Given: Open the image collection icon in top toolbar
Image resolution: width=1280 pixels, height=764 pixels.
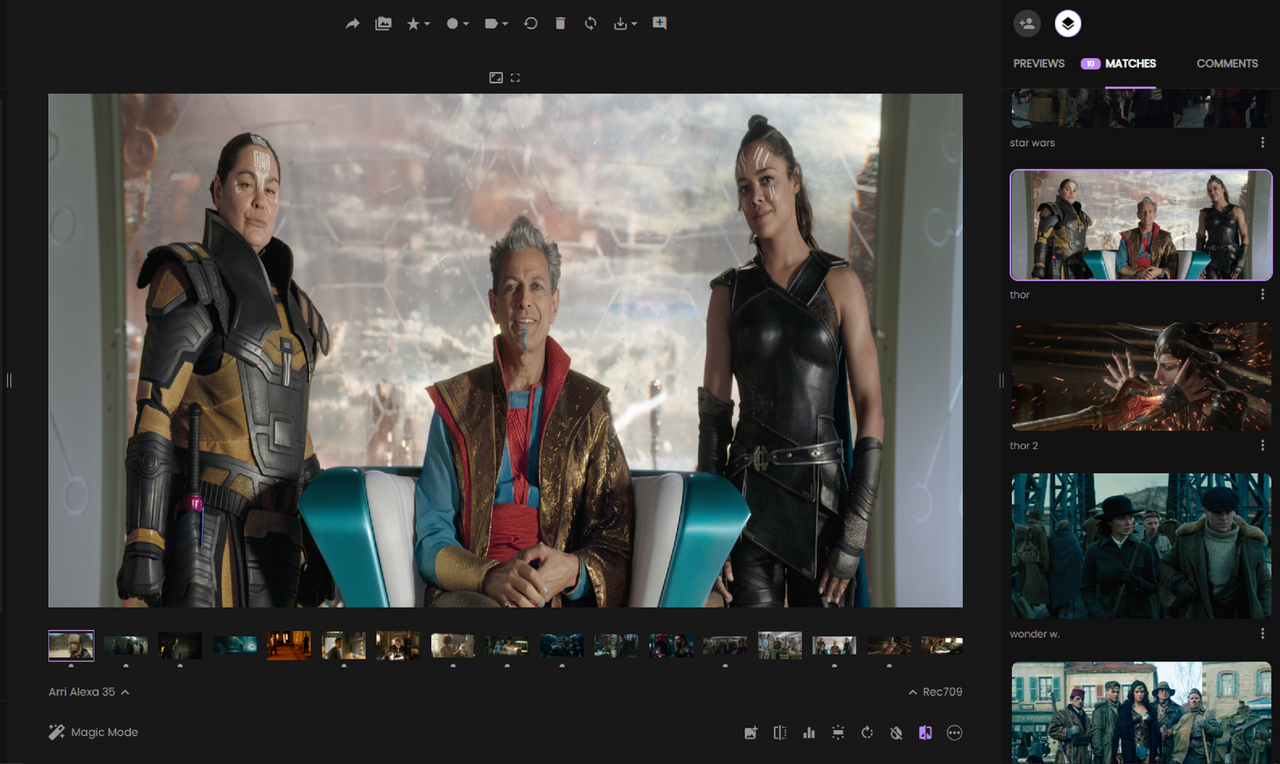Looking at the screenshot, I should pyautogui.click(x=383, y=23).
